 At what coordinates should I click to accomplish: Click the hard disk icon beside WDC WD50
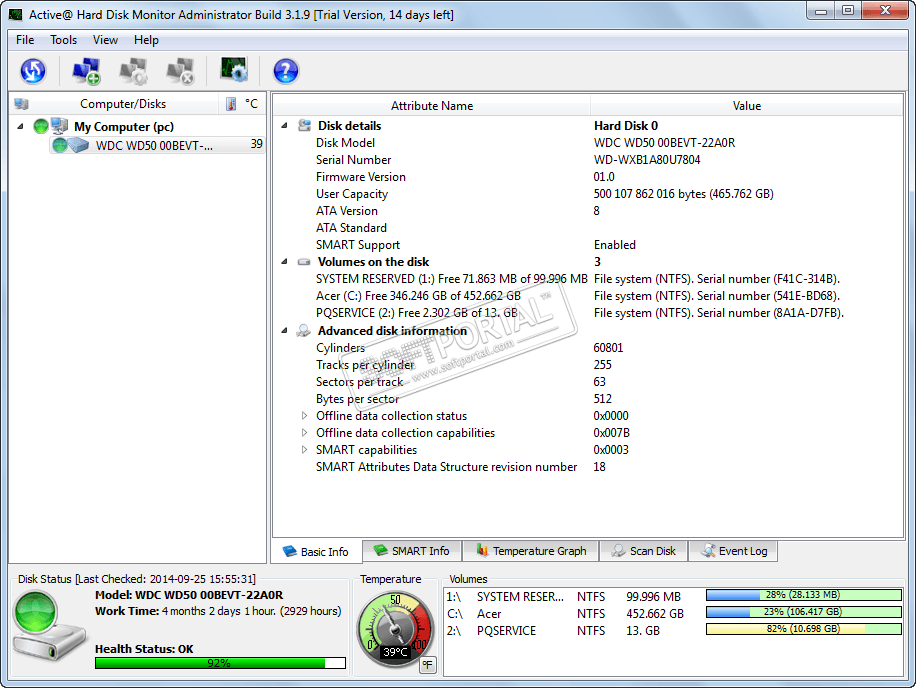click(78, 145)
